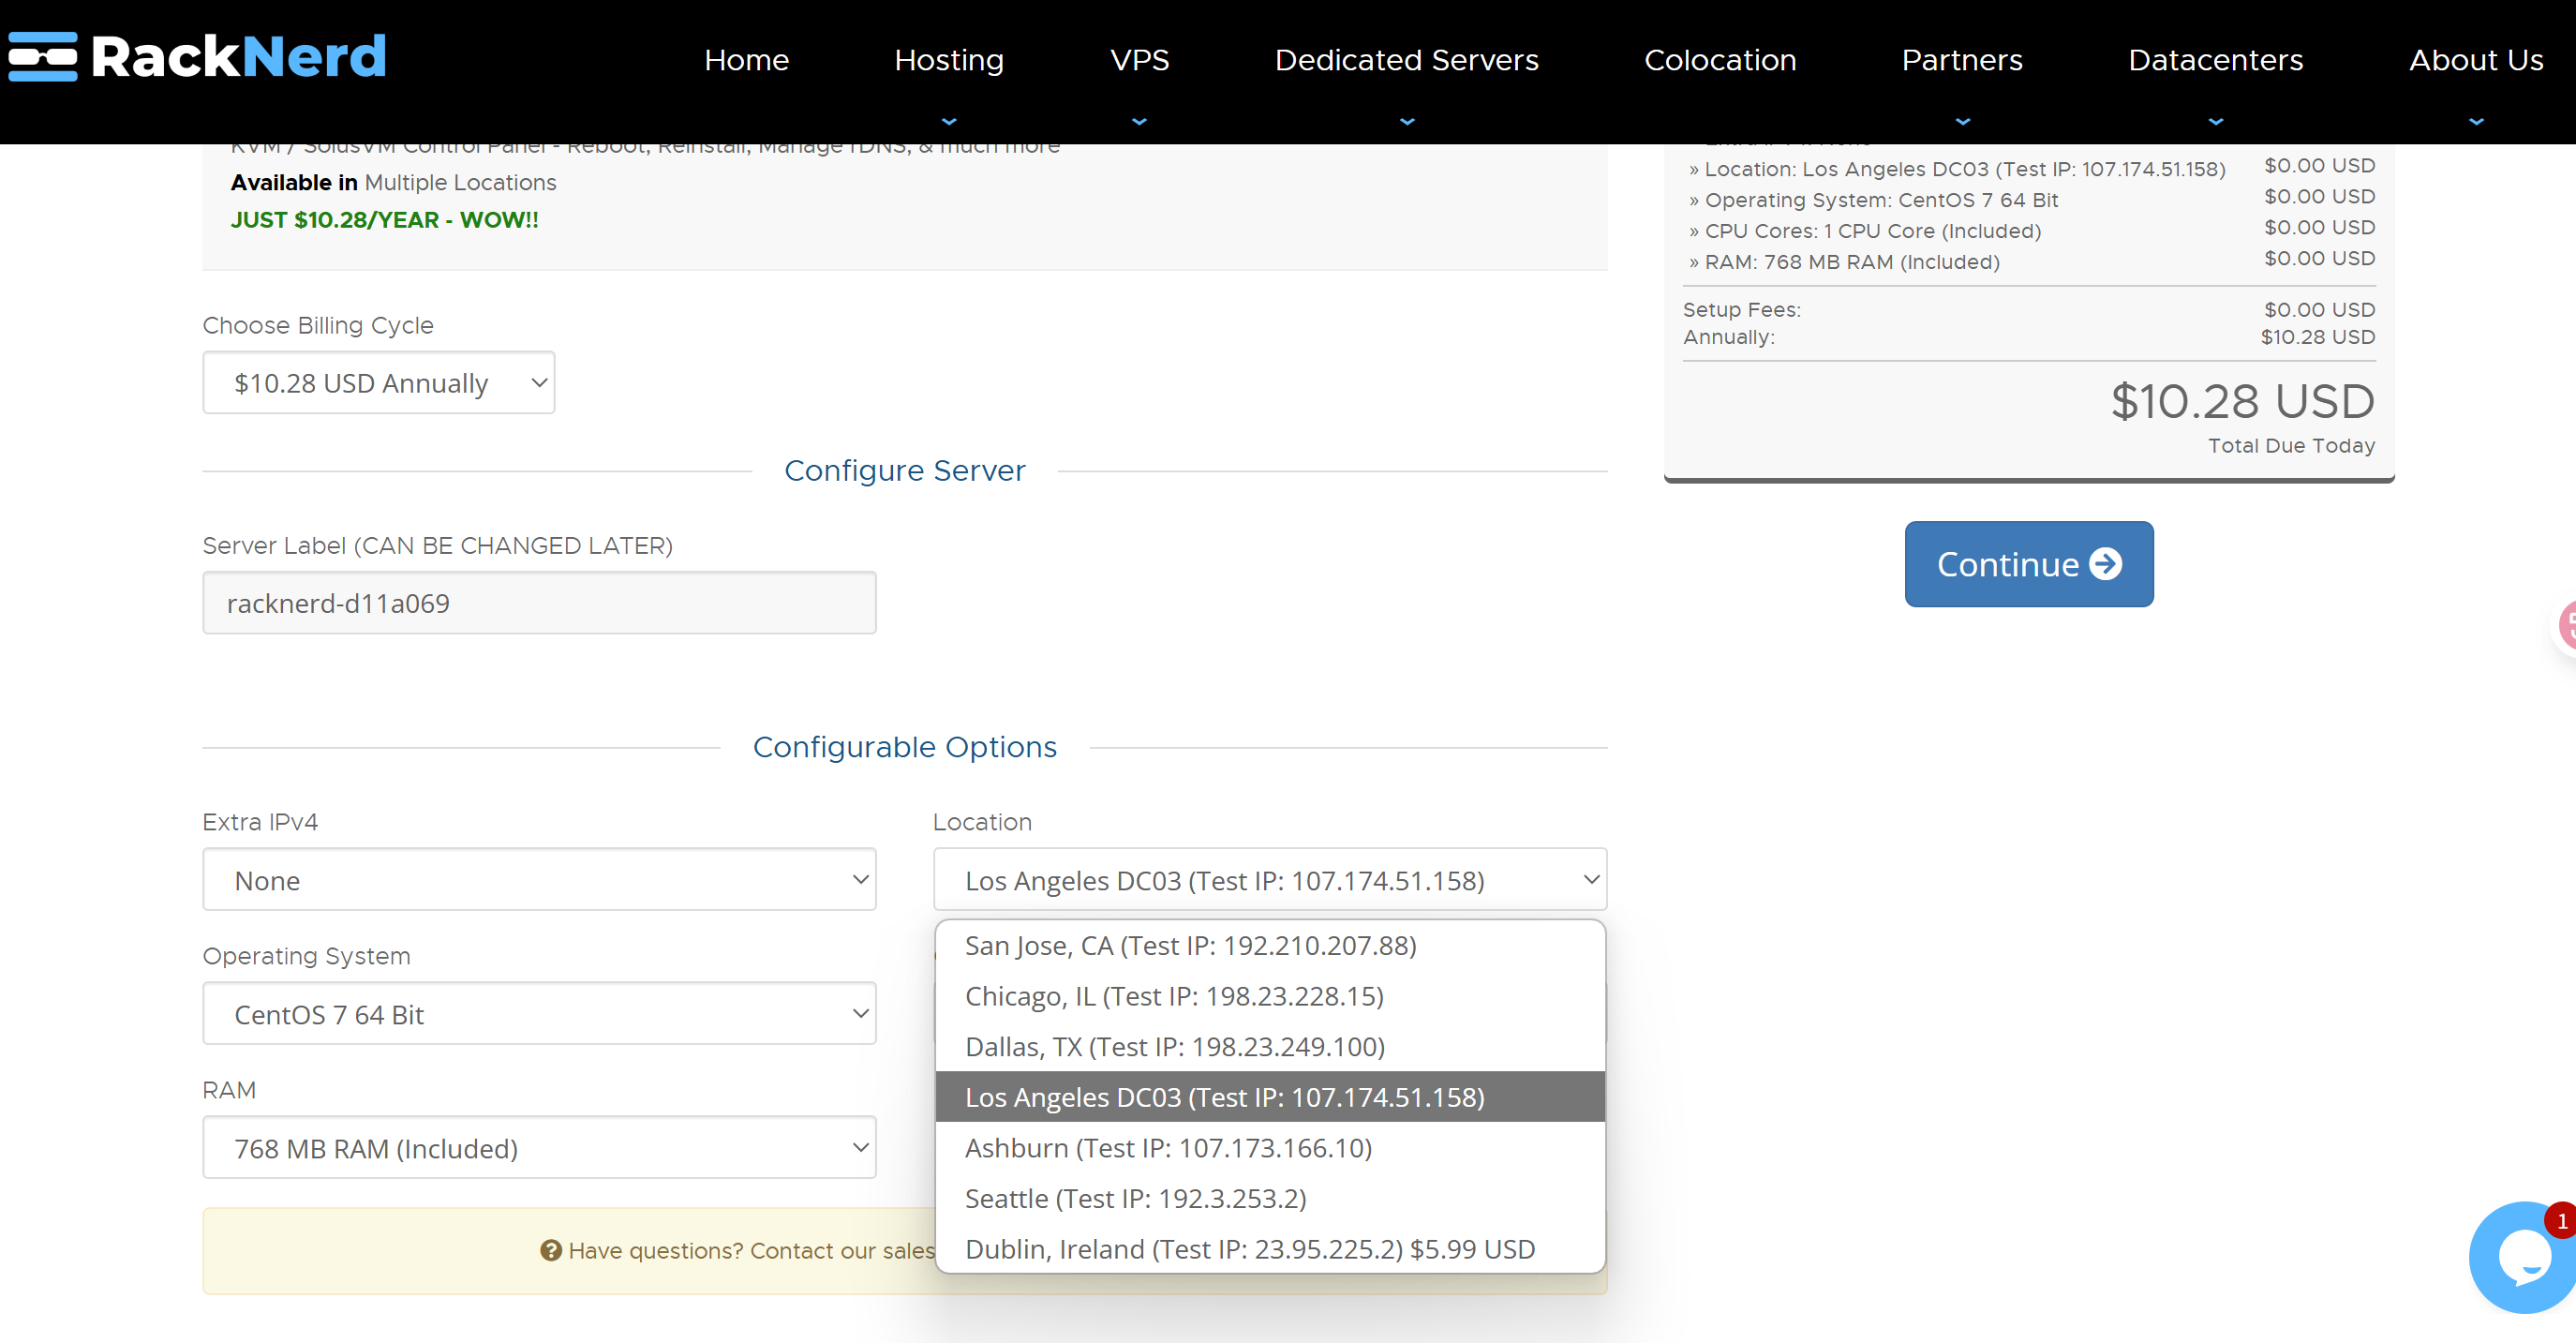Expand the Hosting chevron arrow

pos(949,121)
